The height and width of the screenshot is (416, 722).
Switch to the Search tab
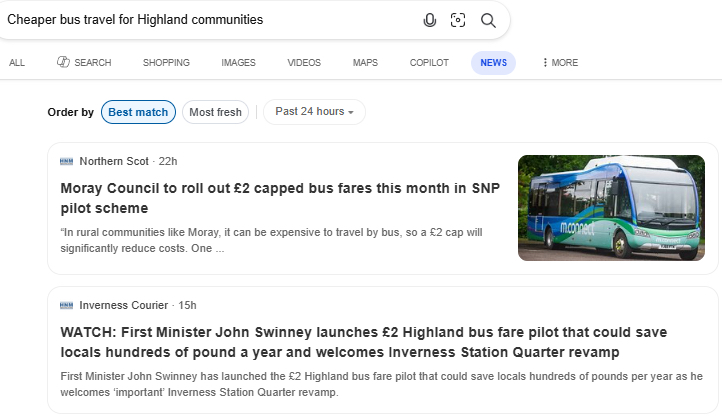click(84, 63)
